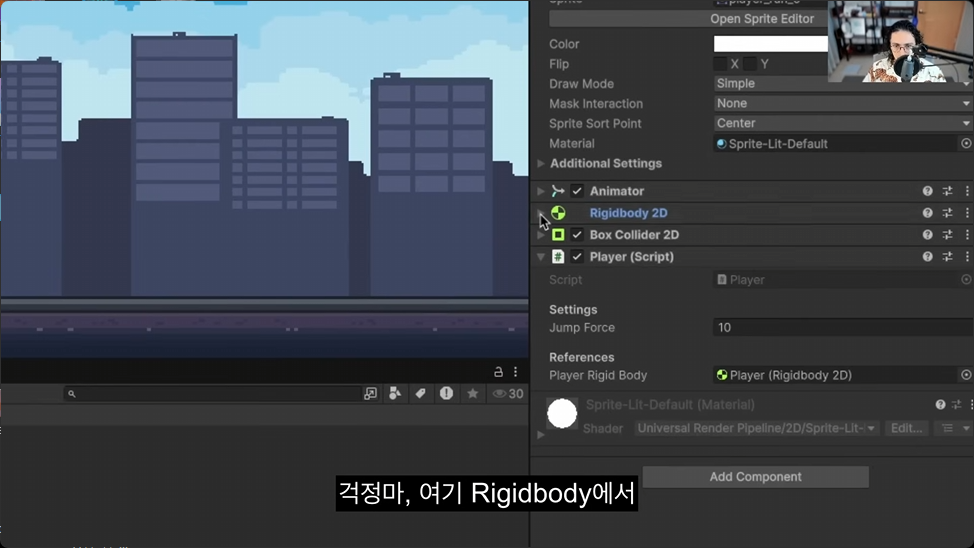Open Rigidbody 2D presets icon
The height and width of the screenshot is (548, 974).
pyautogui.click(x=947, y=213)
